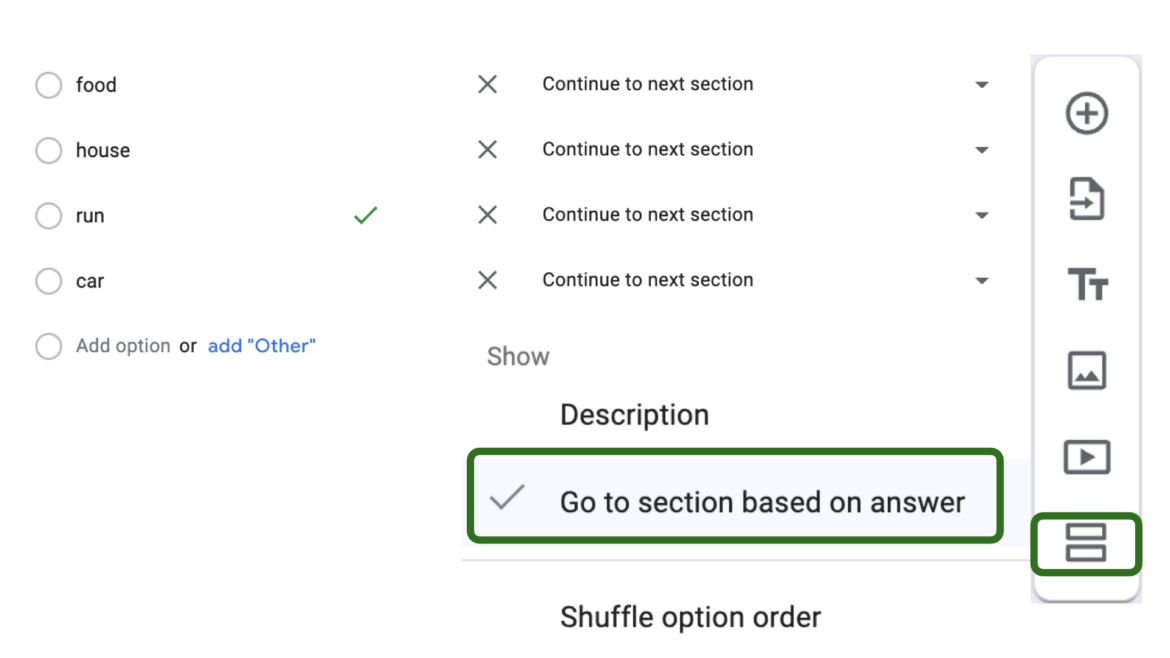Open the section dropdown next to car
Image resolution: width=1170 pixels, height=658 pixels.
coord(981,280)
